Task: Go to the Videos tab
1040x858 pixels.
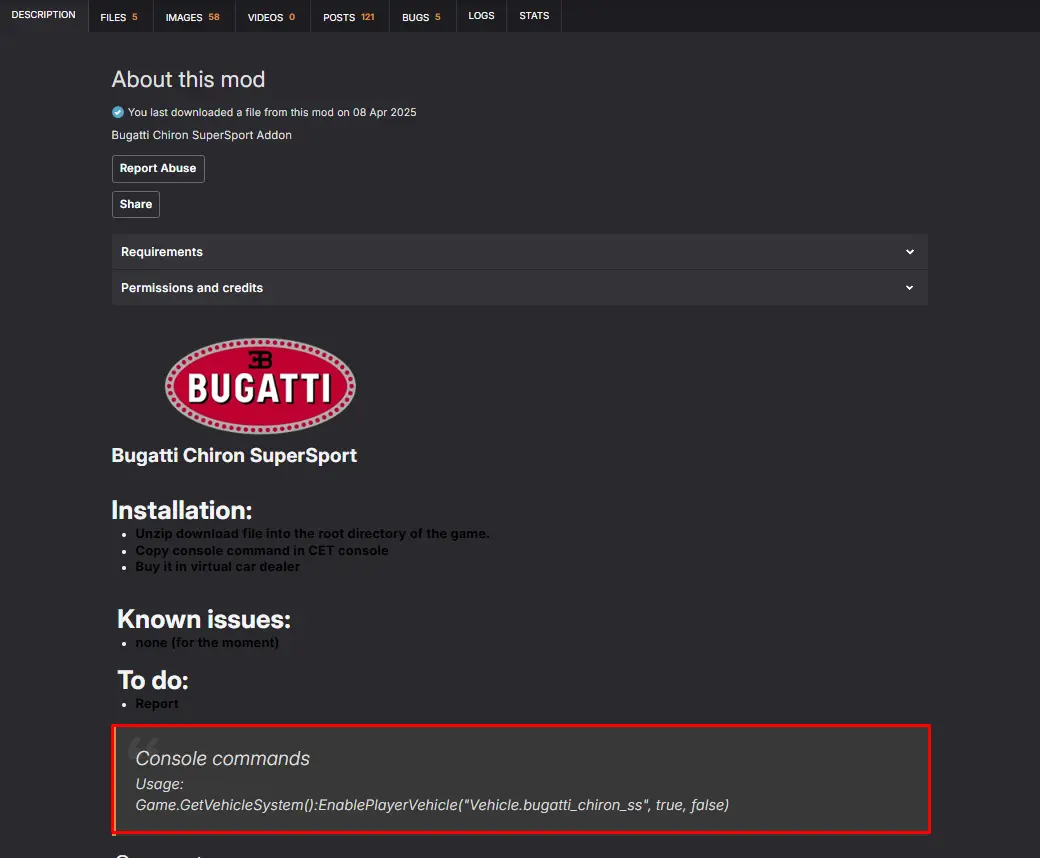Action: pos(272,17)
